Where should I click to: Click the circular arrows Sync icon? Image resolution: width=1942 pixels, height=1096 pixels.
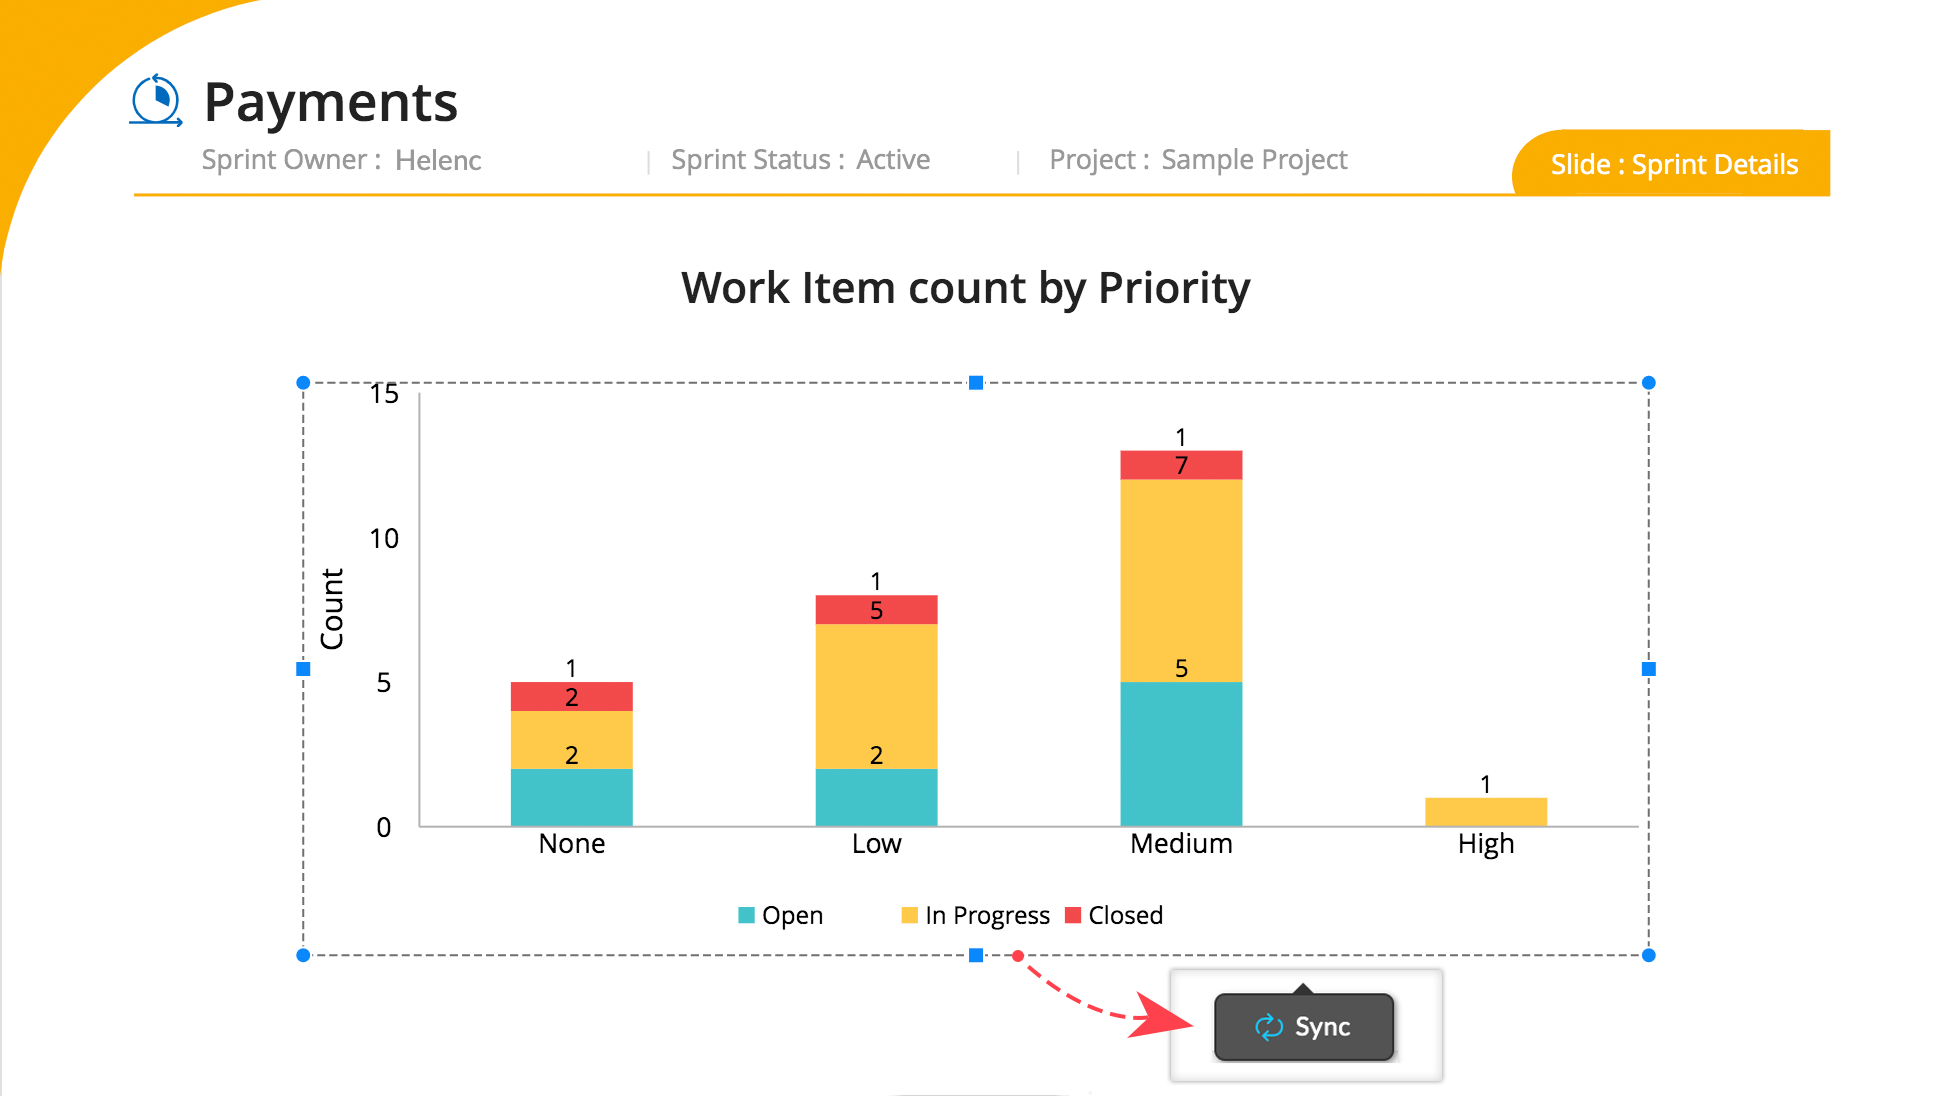(1268, 1027)
